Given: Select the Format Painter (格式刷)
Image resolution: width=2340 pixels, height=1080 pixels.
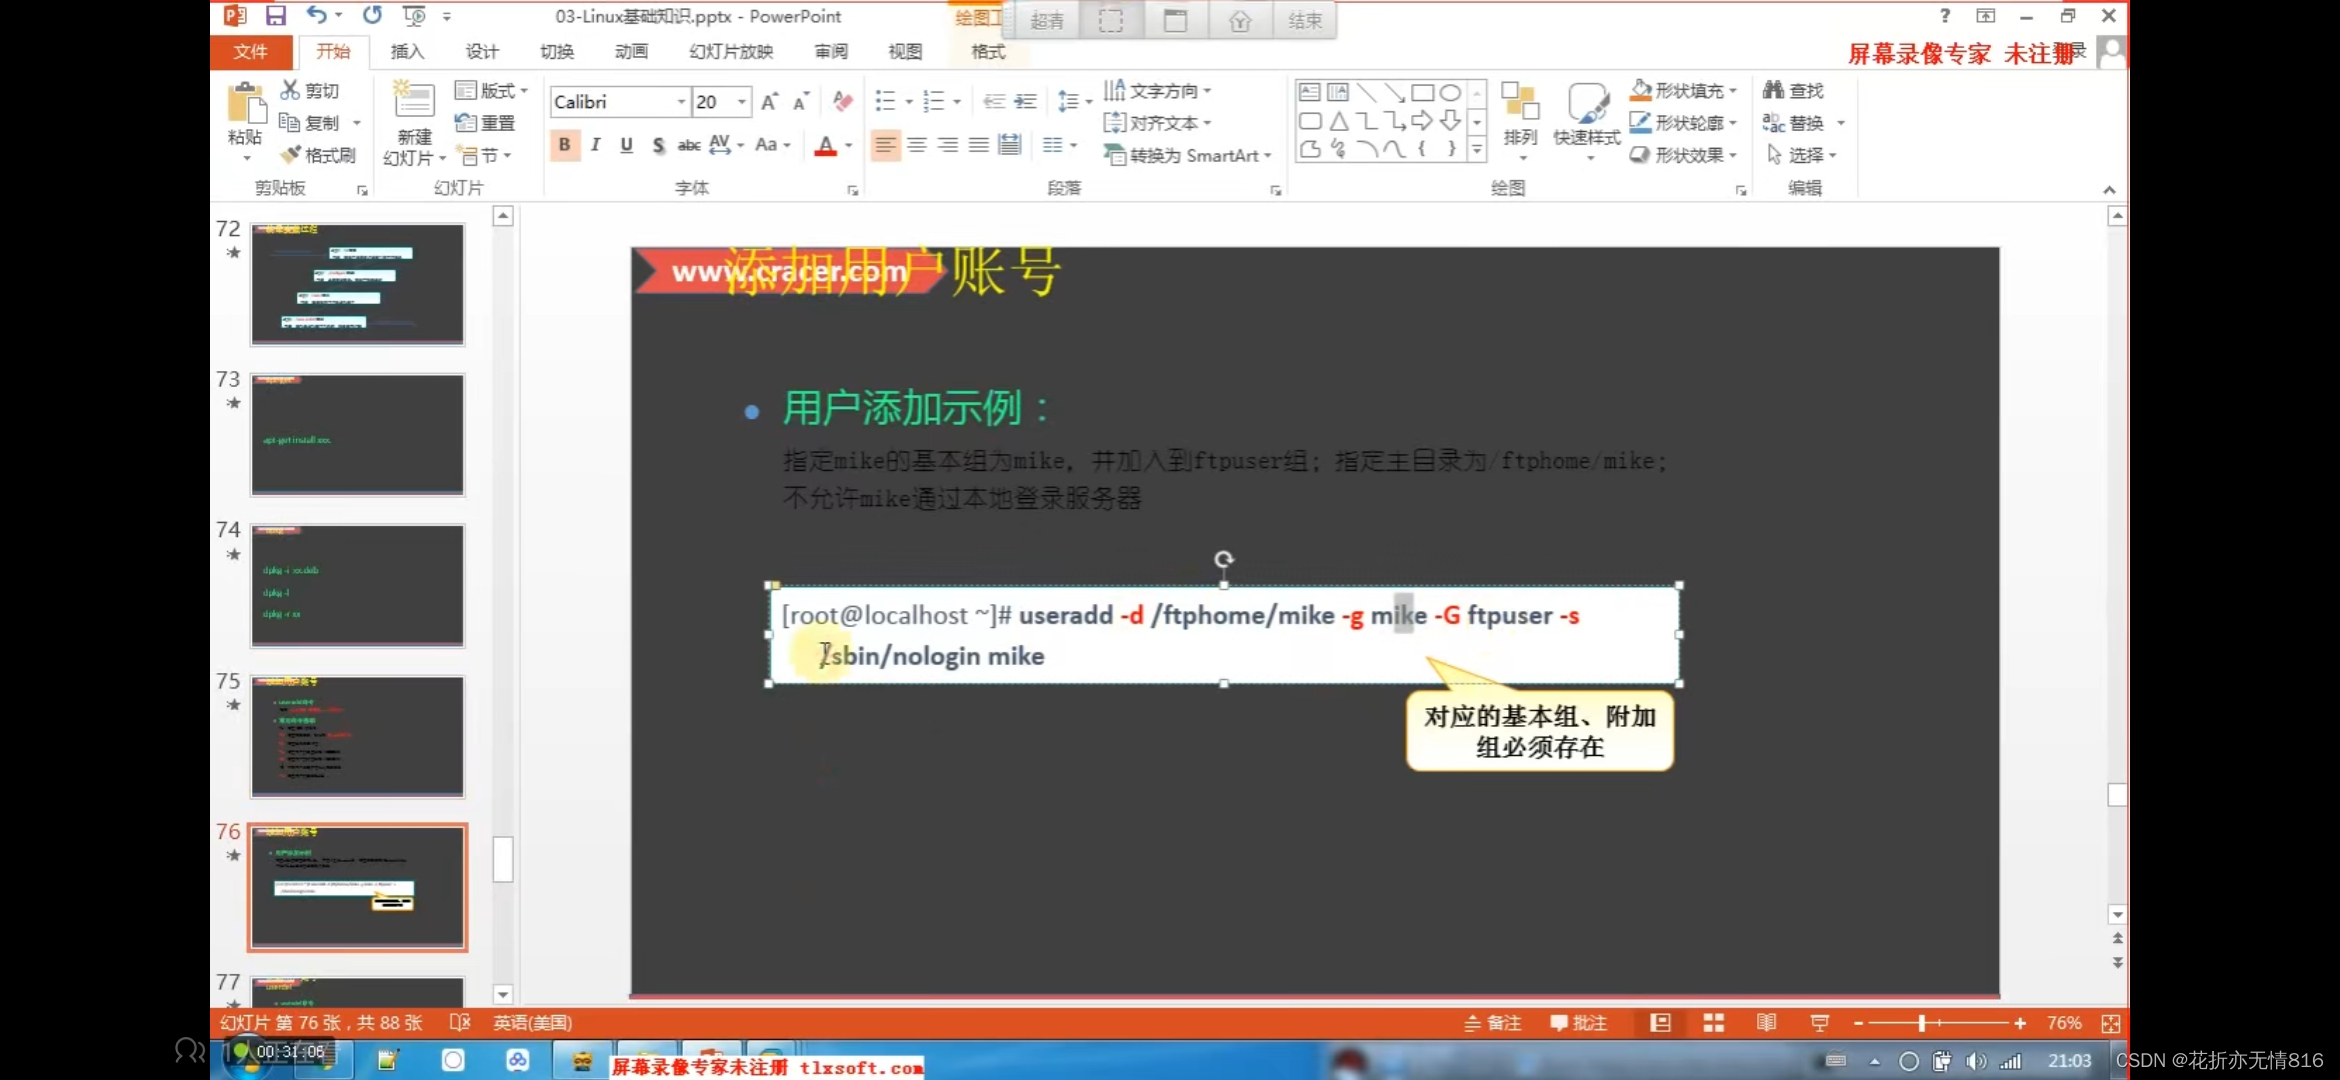Looking at the screenshot, I should pyautogui.click(x=318, y=155).
